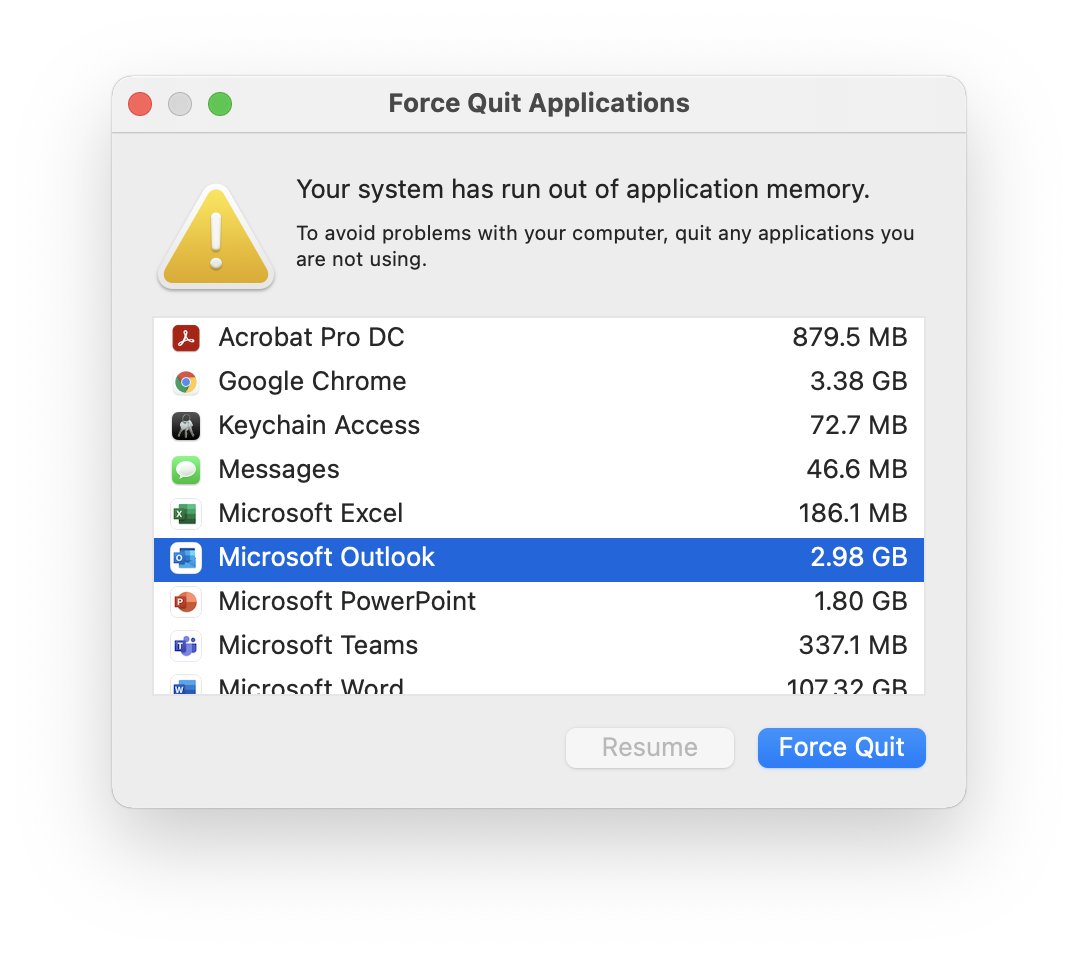Click the Acrobat Pro DC app icon
This screenshot has height=956, width=1078.
pos(186,338)
